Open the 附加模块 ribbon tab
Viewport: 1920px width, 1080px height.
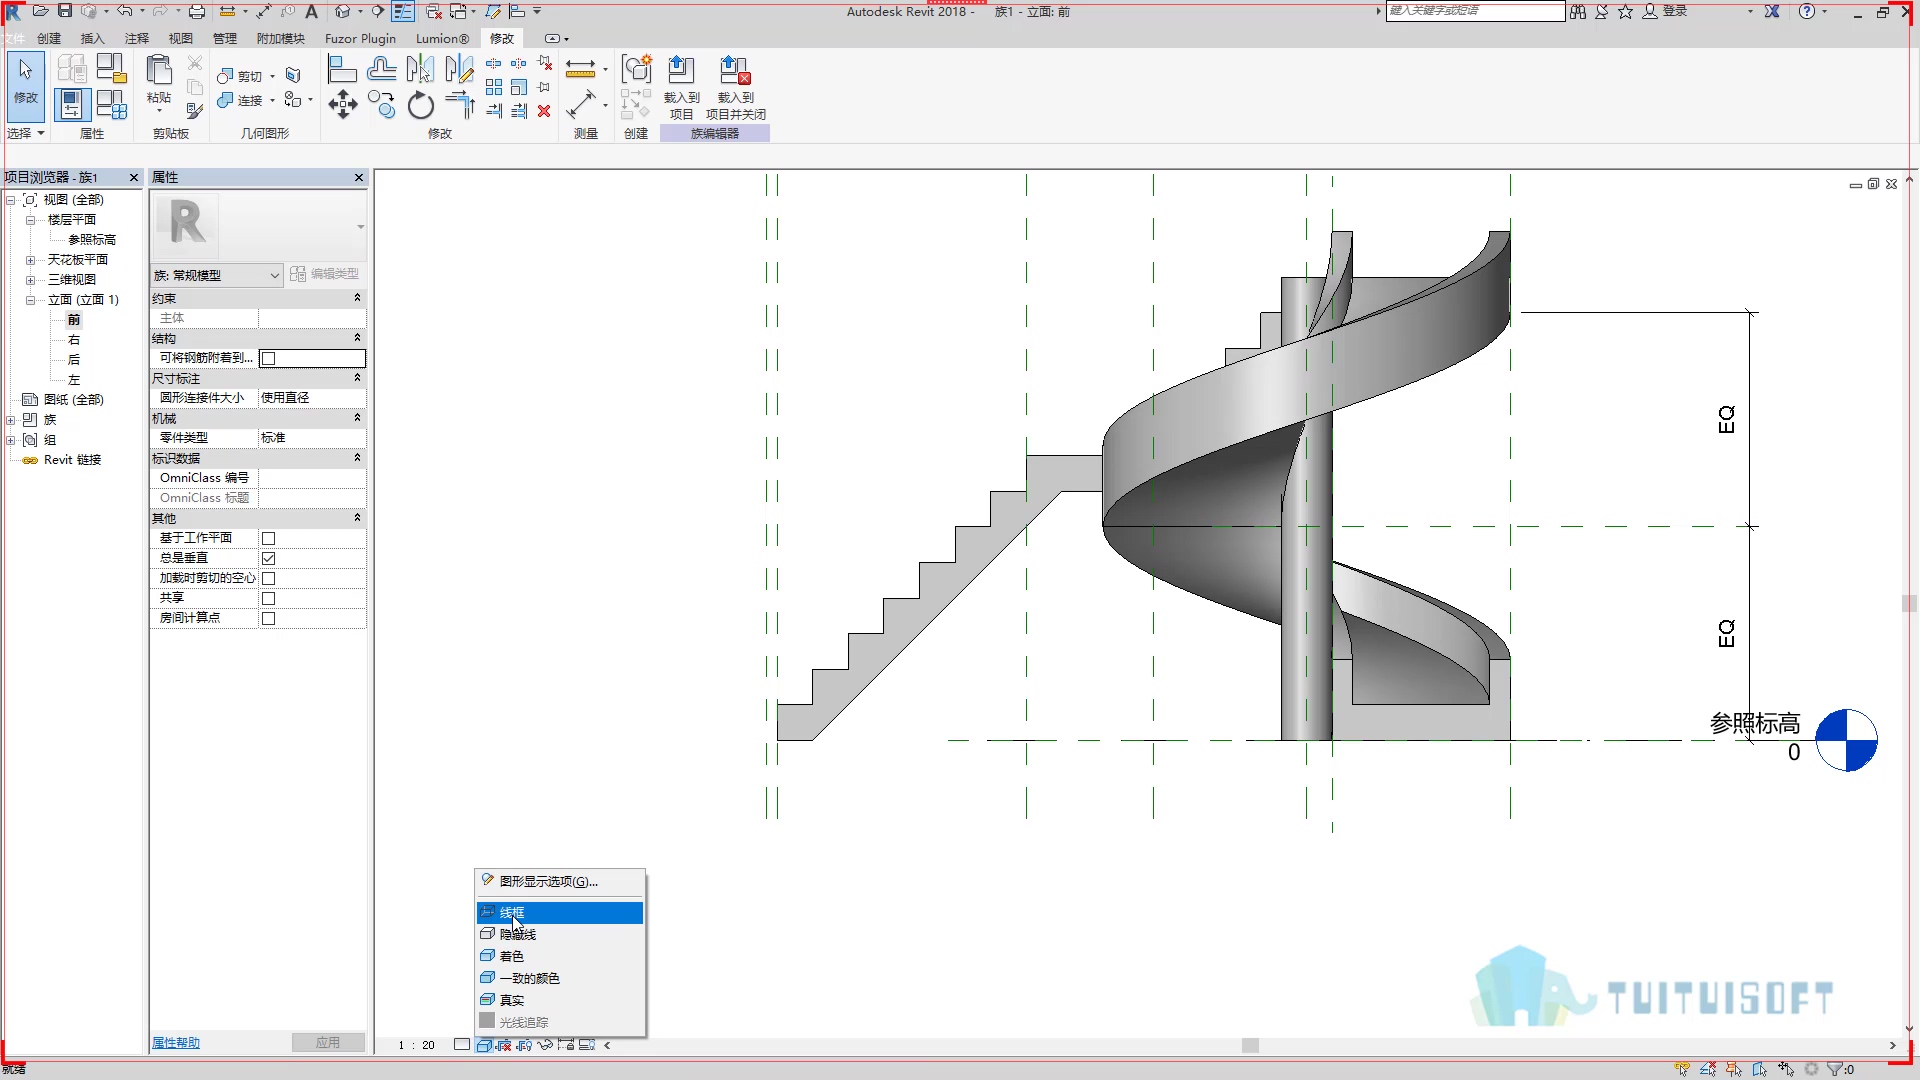280,38
